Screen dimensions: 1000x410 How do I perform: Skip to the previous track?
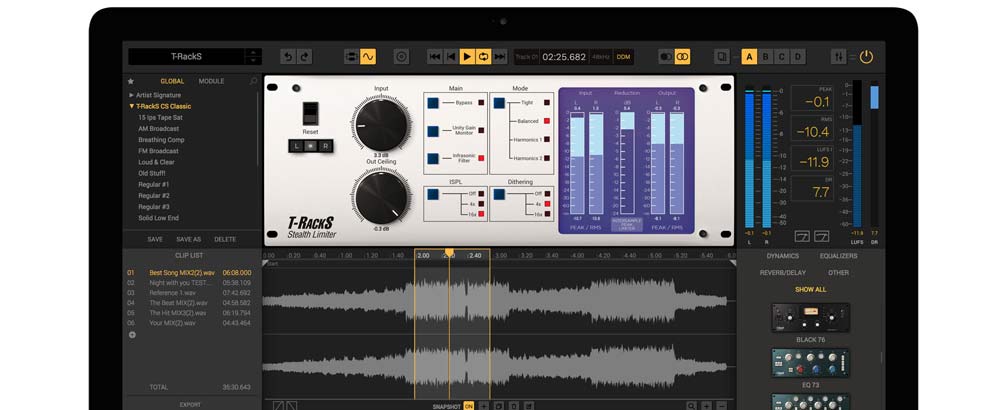[435, 57]
